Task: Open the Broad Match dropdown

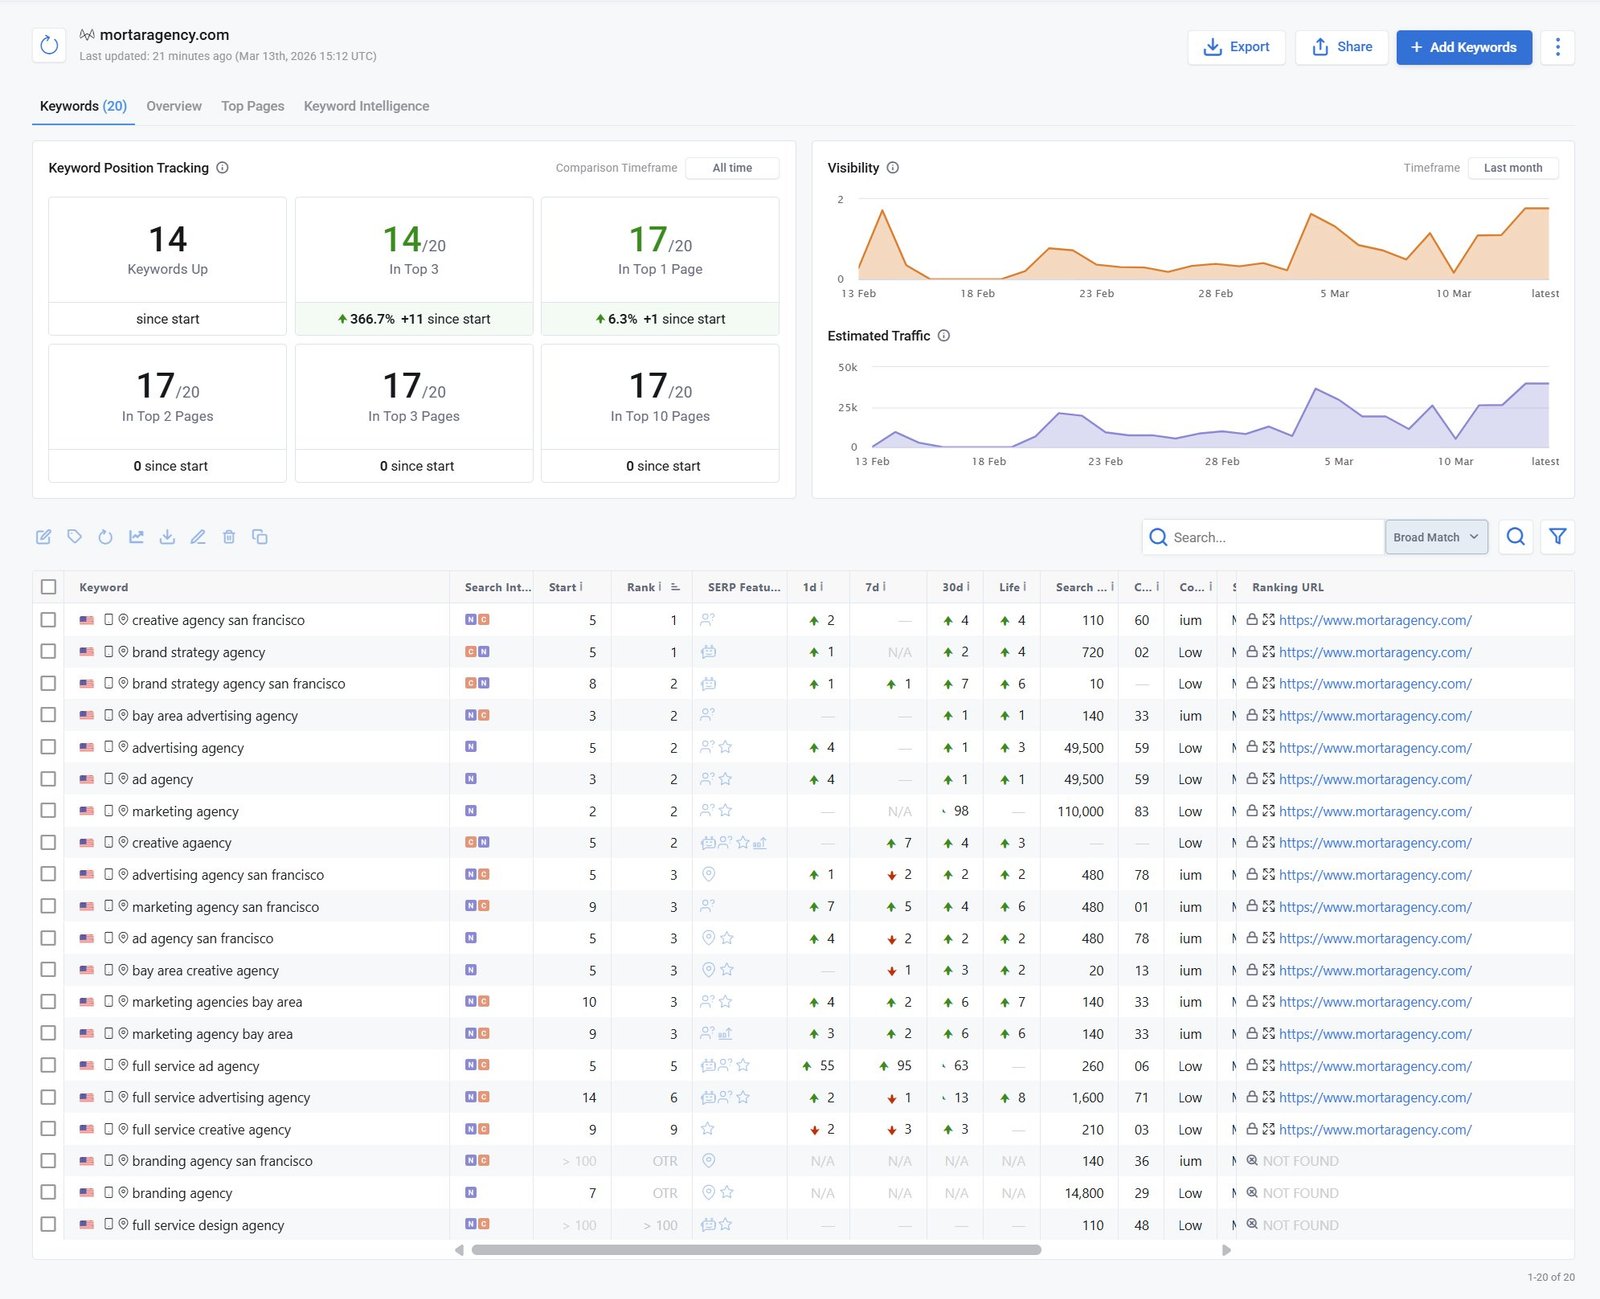Action: 1436,537
